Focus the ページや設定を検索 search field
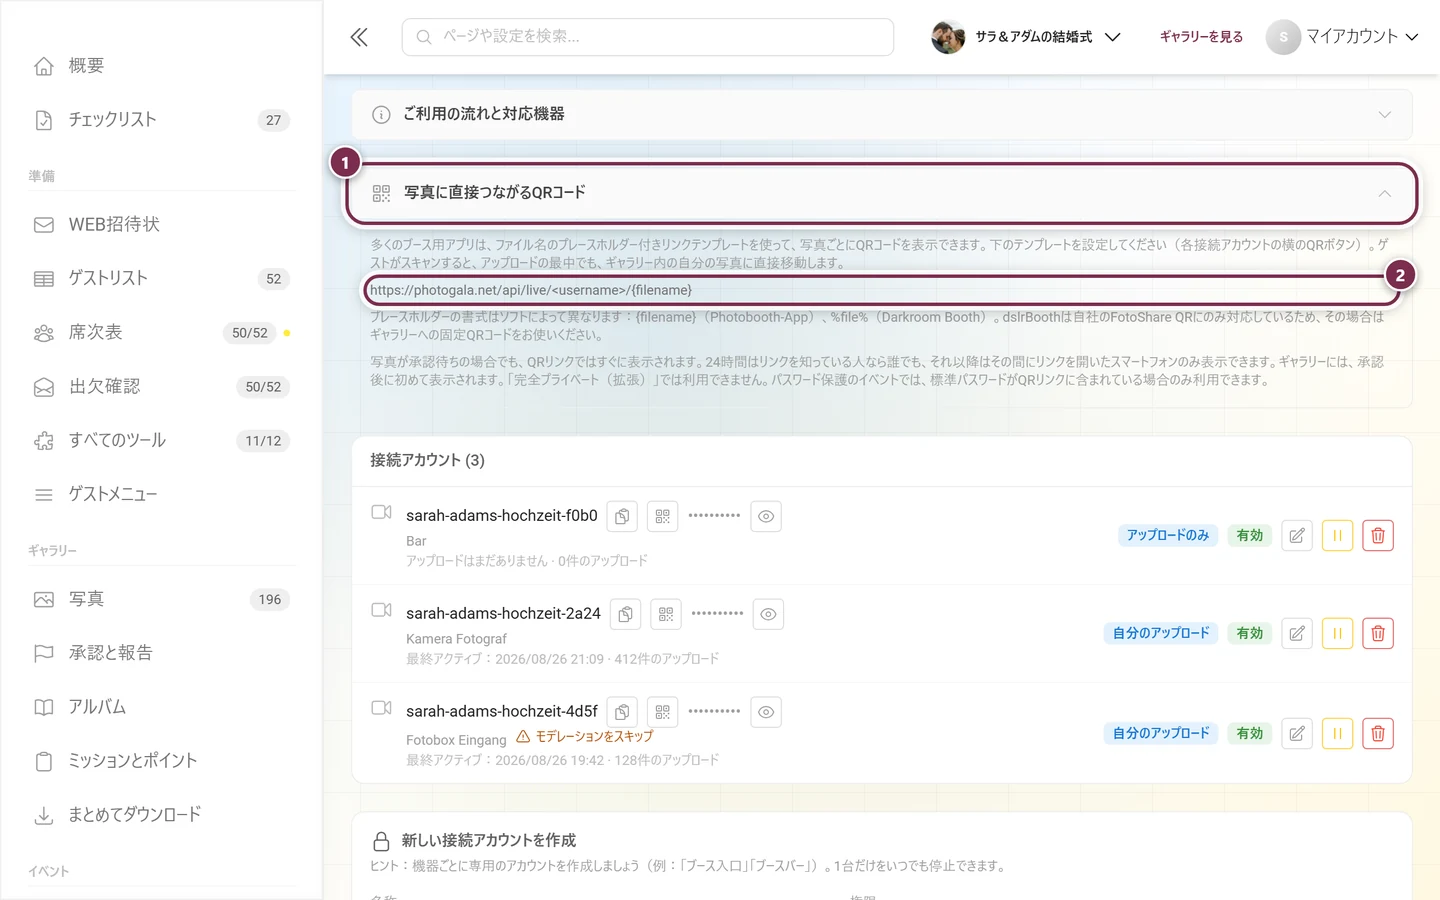Screen dimensions: 1440x900 point(648,37)
